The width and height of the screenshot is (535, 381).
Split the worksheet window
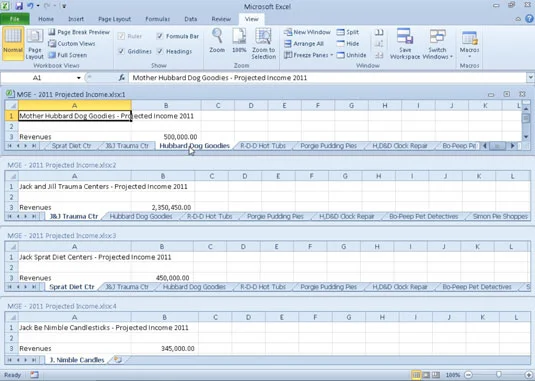pyautogui.click(x=348, y=32)
